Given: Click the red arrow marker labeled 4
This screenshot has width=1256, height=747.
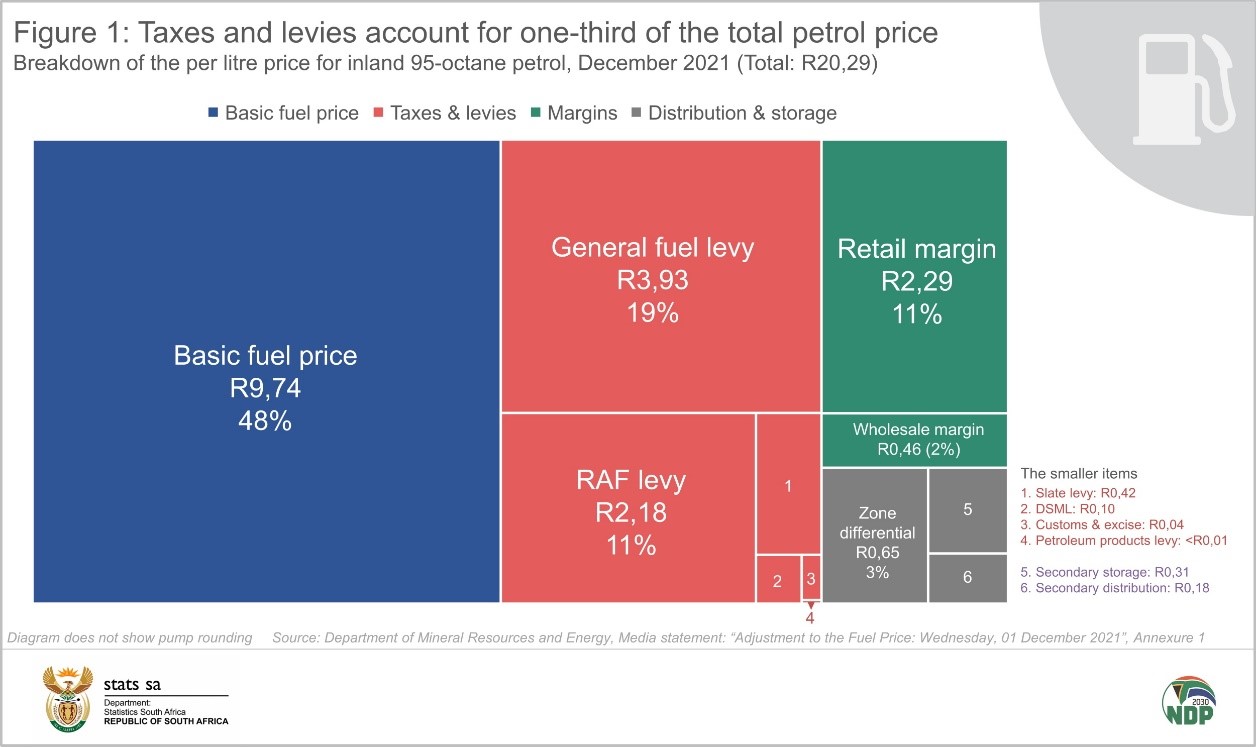Looking at the screenshot, I should (x=811, y=607).
